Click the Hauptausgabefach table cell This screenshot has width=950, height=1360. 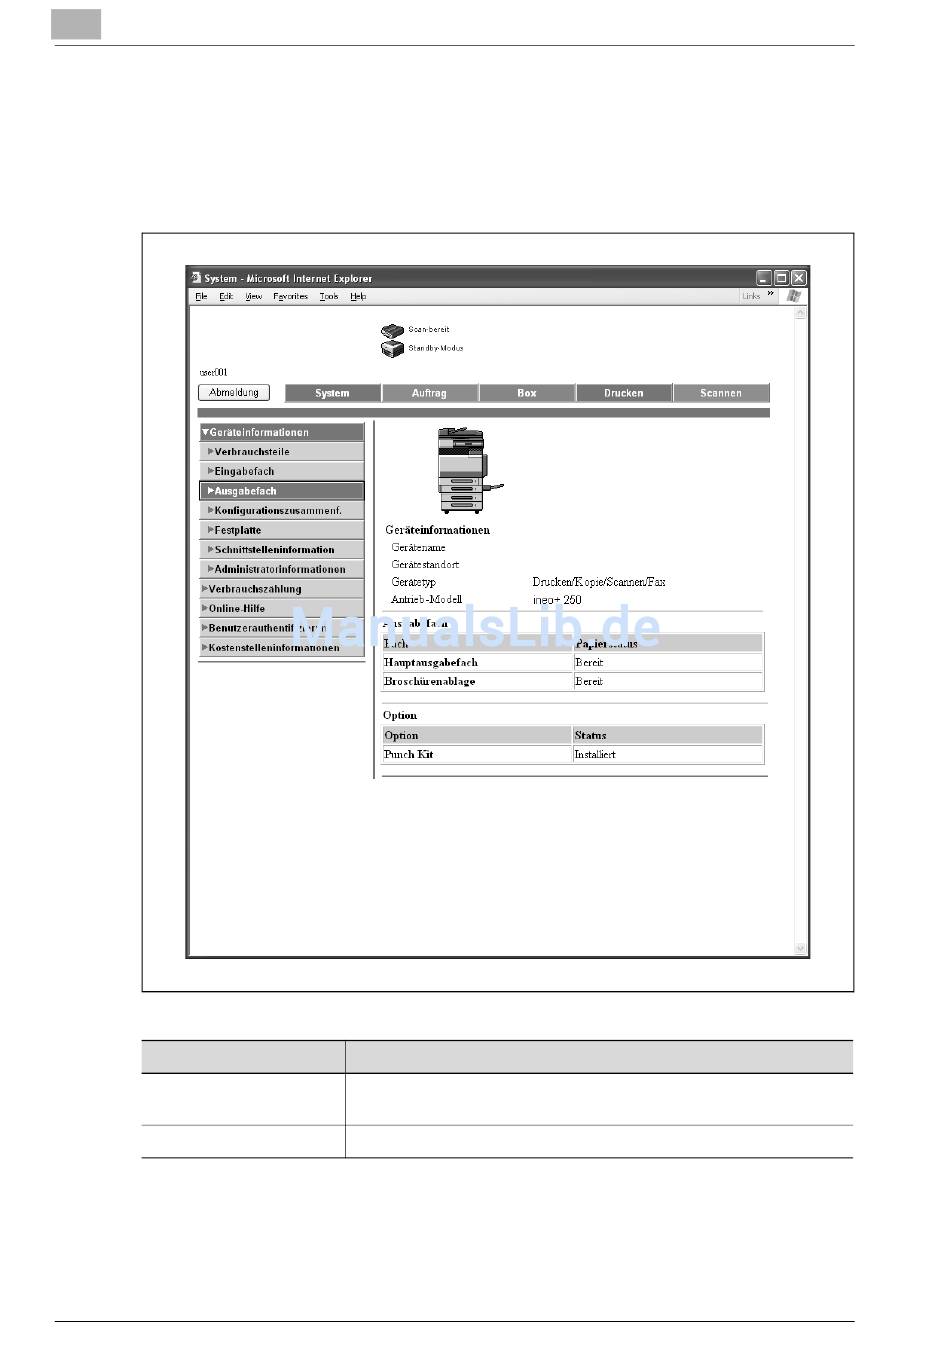pos(477,662)
